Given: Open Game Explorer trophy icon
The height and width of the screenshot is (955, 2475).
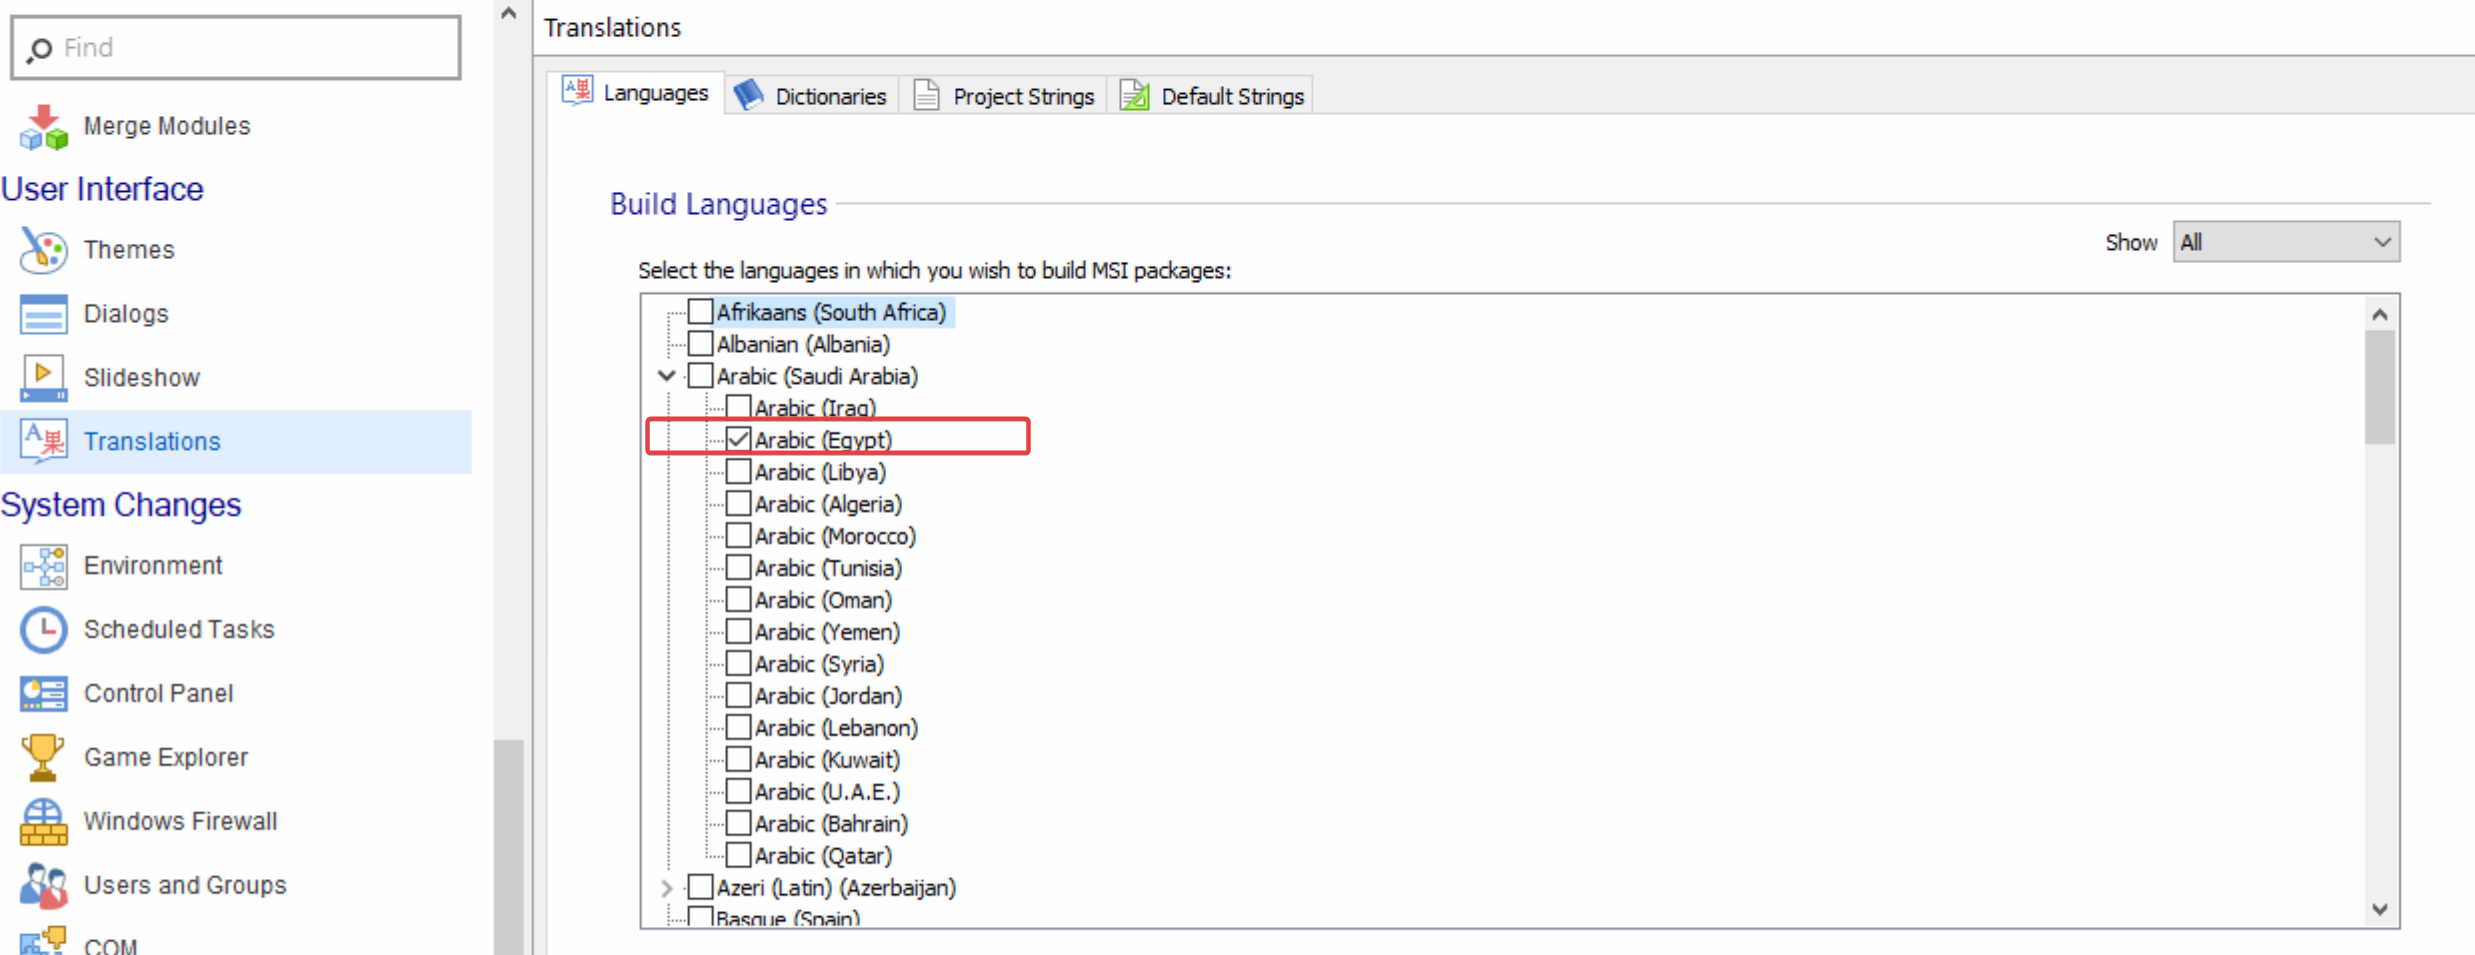Looking at the screenshot, I should coord(43,758).
